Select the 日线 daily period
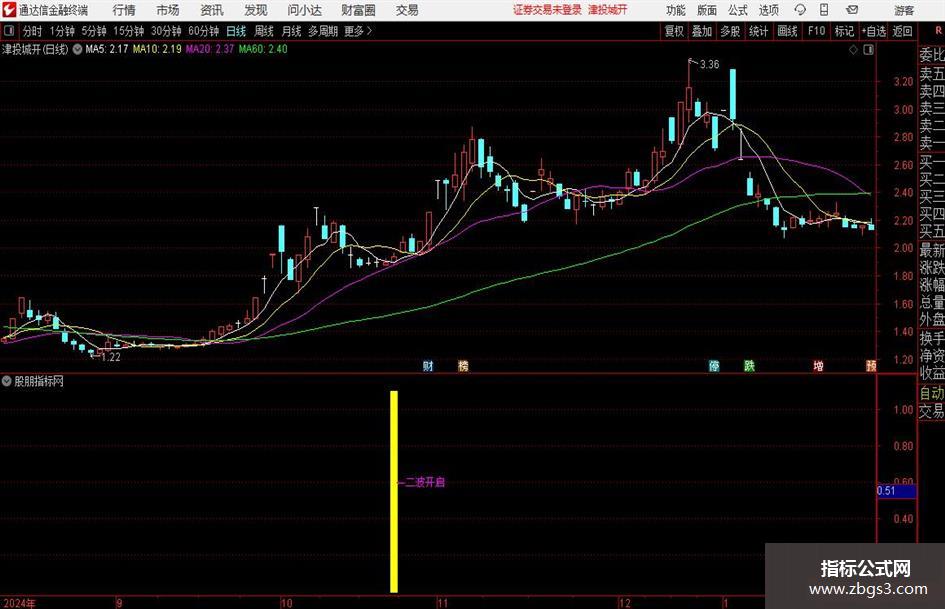945x609 pixels. coord(236,31)
